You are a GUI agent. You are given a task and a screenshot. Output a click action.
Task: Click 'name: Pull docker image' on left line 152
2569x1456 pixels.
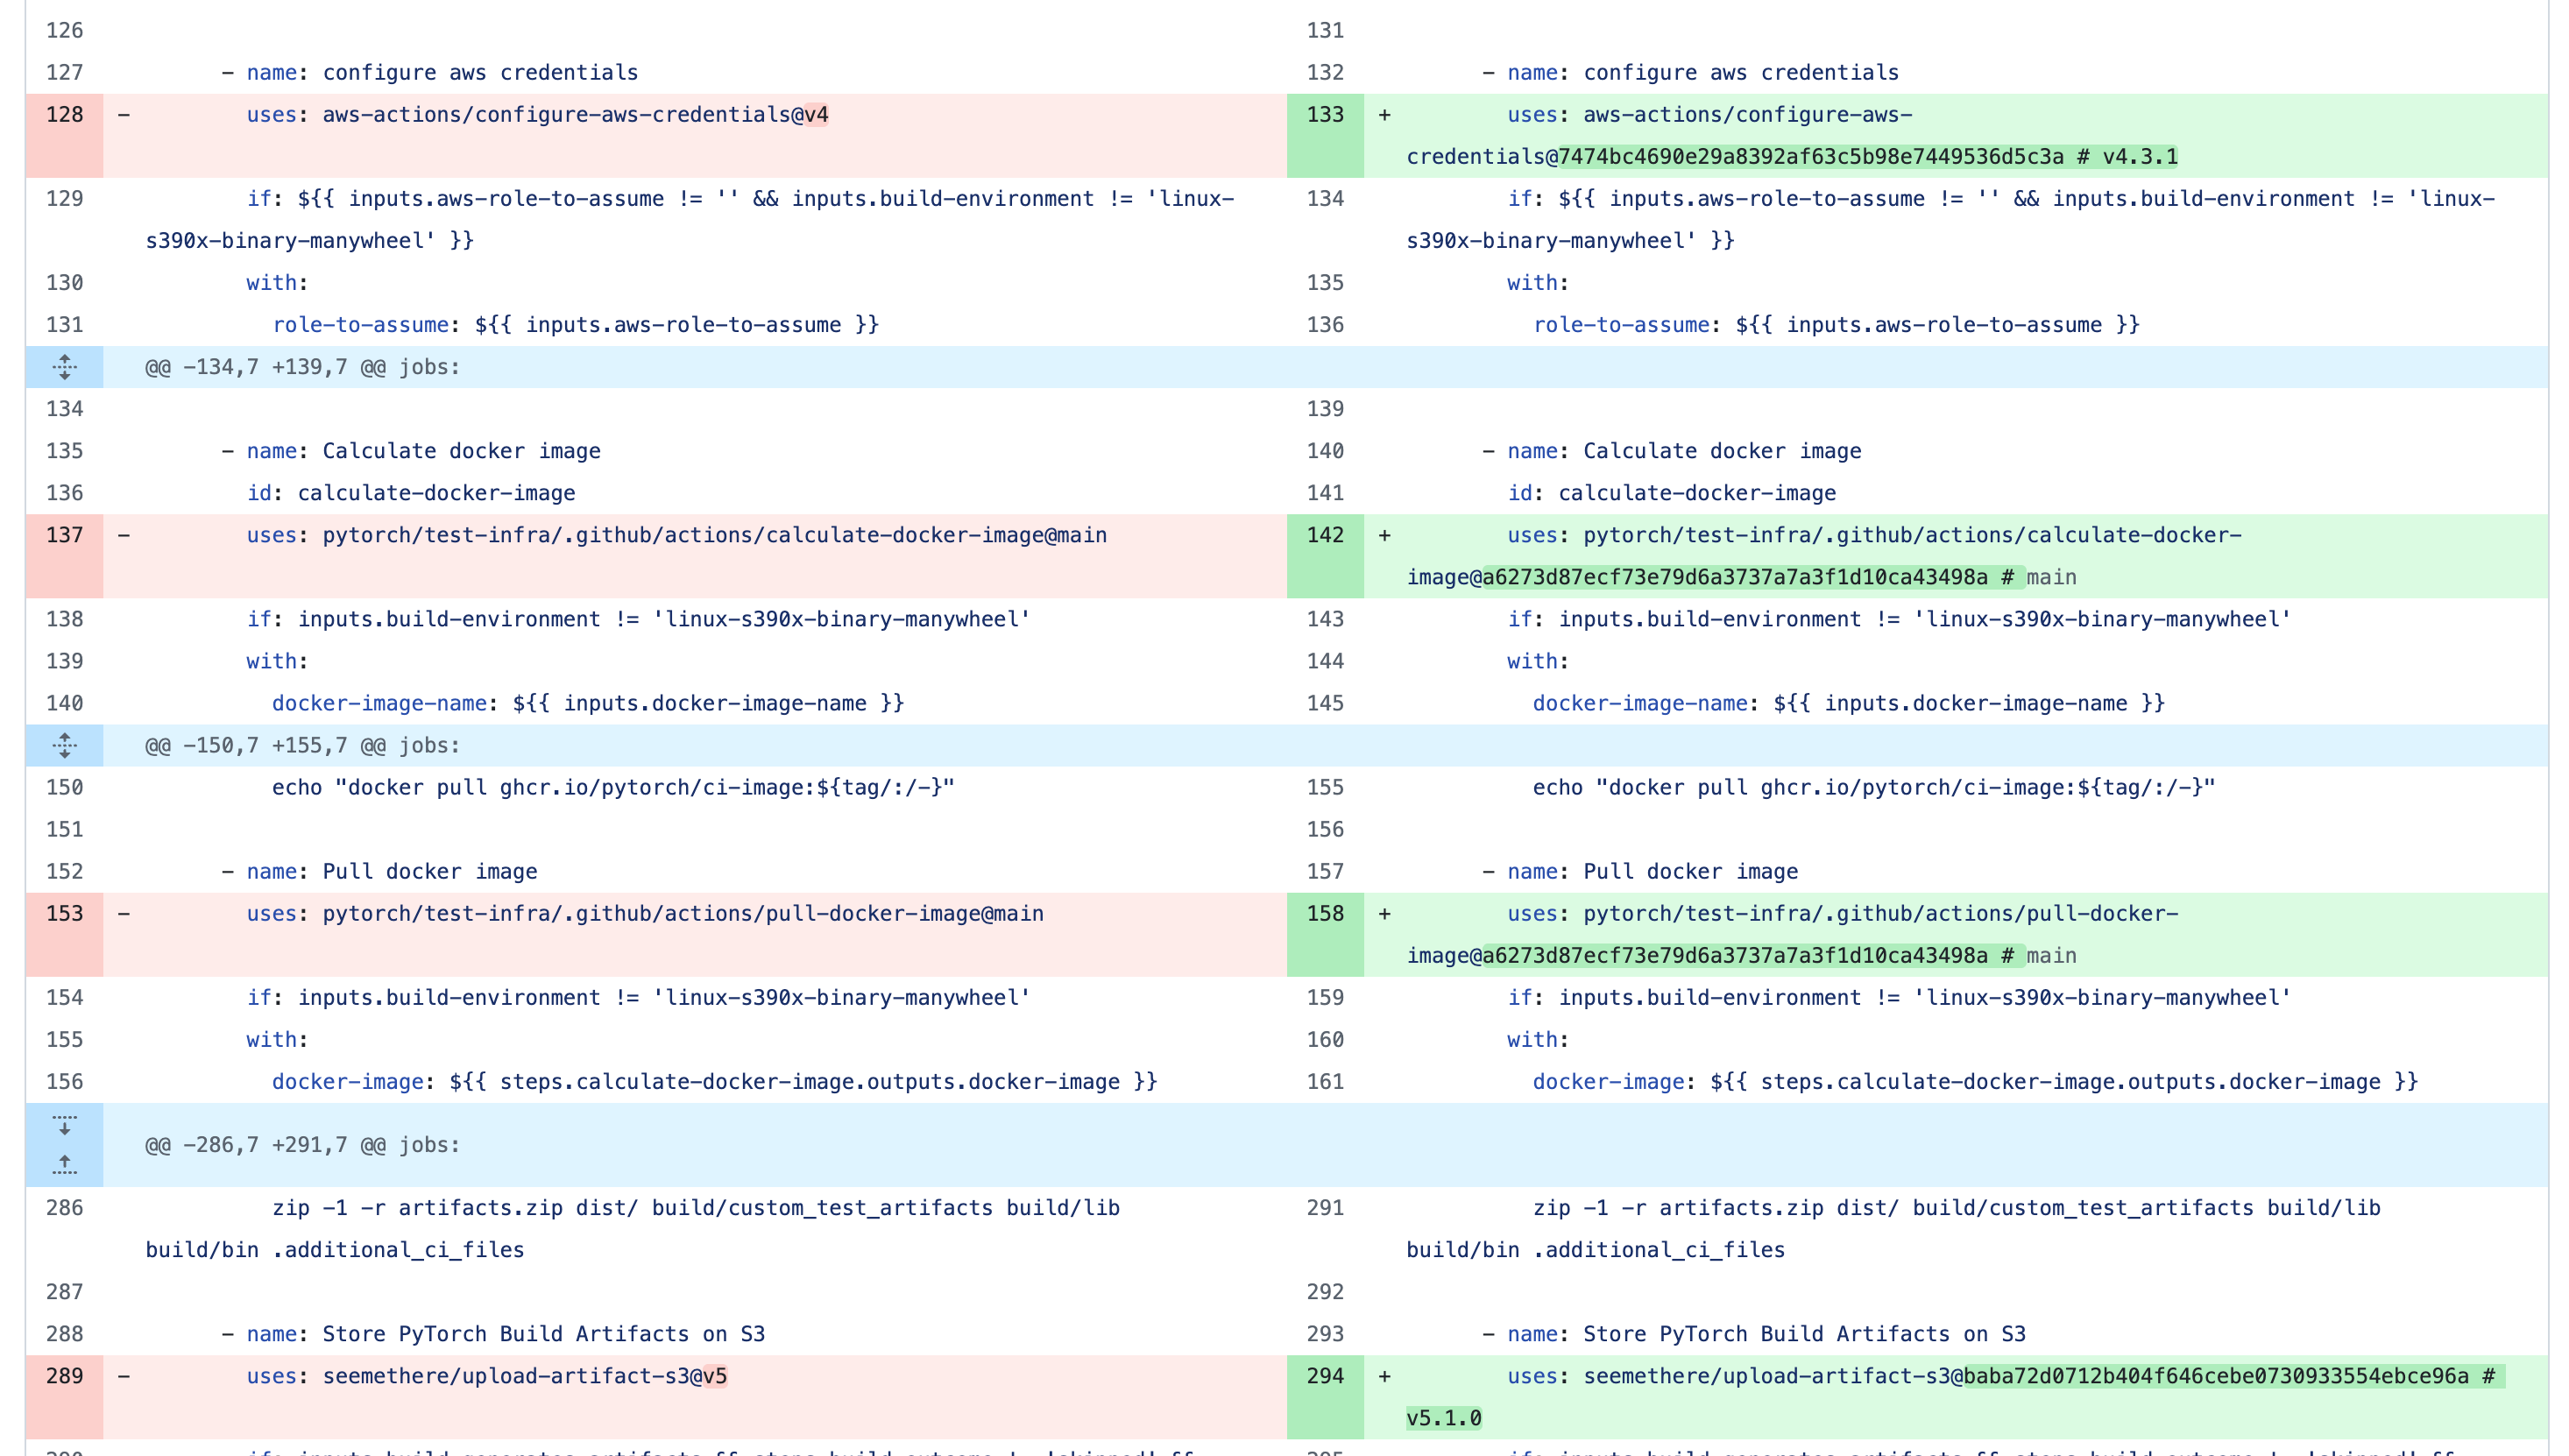pyautogui.click(x=392, y=871)
